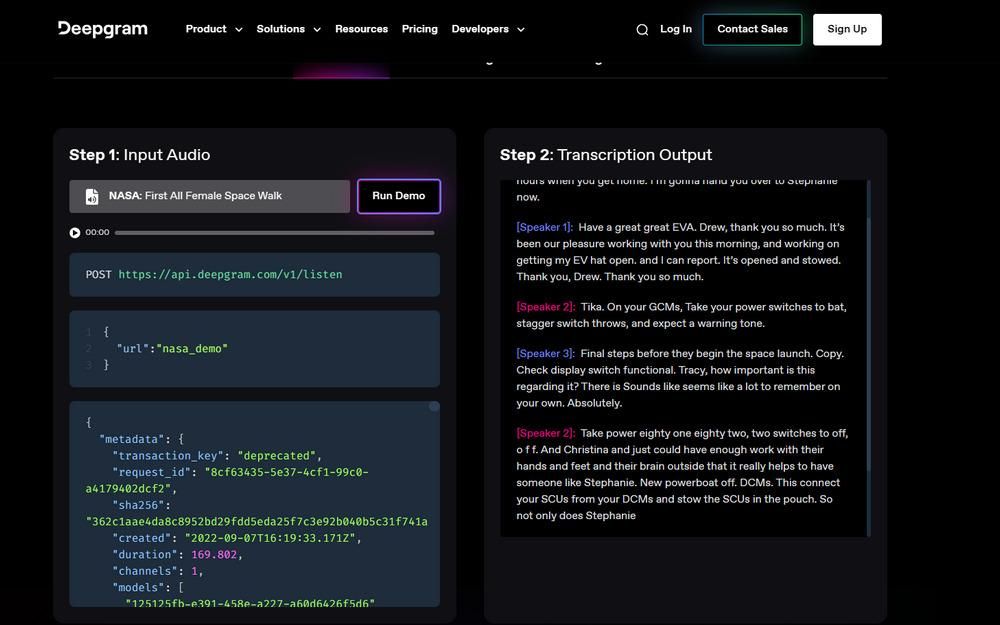
Task: Click the Sign Up button
Action: [x=847, y=29]
